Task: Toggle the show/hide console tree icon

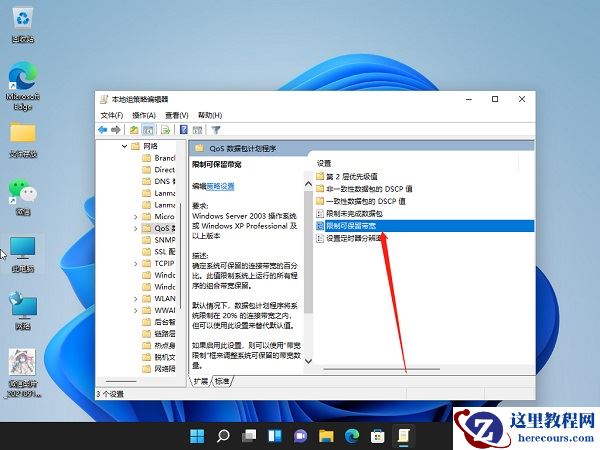Action: pyautogui.click(x=148, y=130)
